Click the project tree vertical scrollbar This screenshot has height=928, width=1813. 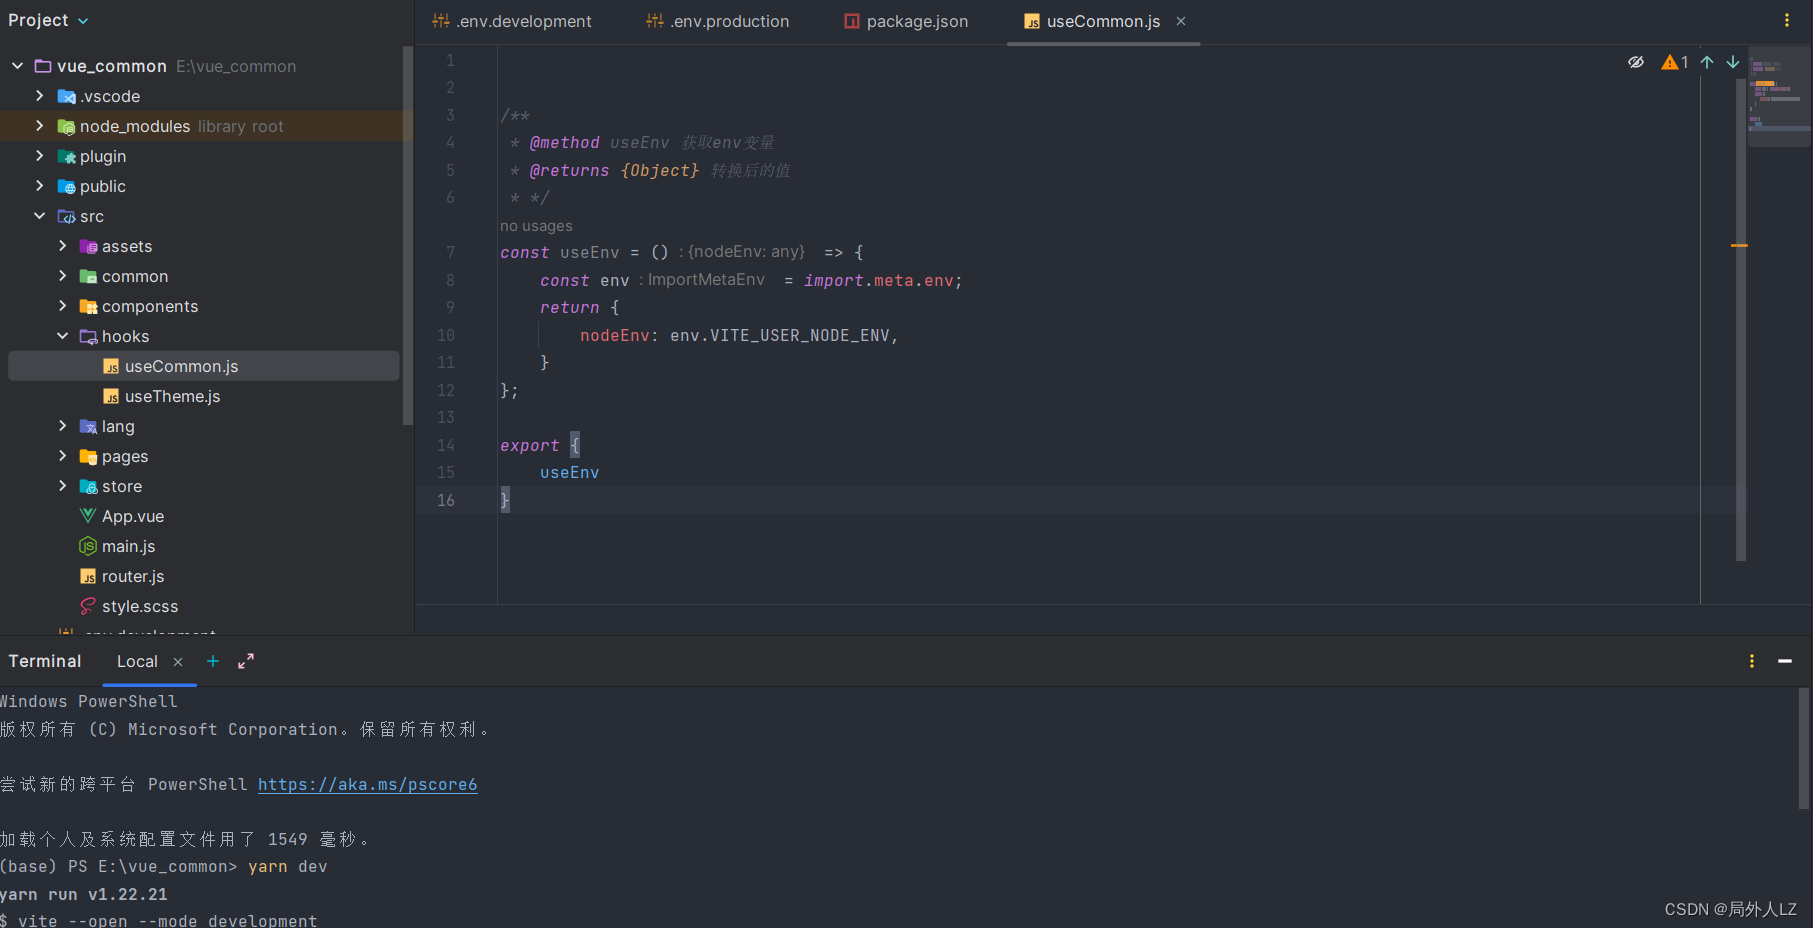coord(407,235)
